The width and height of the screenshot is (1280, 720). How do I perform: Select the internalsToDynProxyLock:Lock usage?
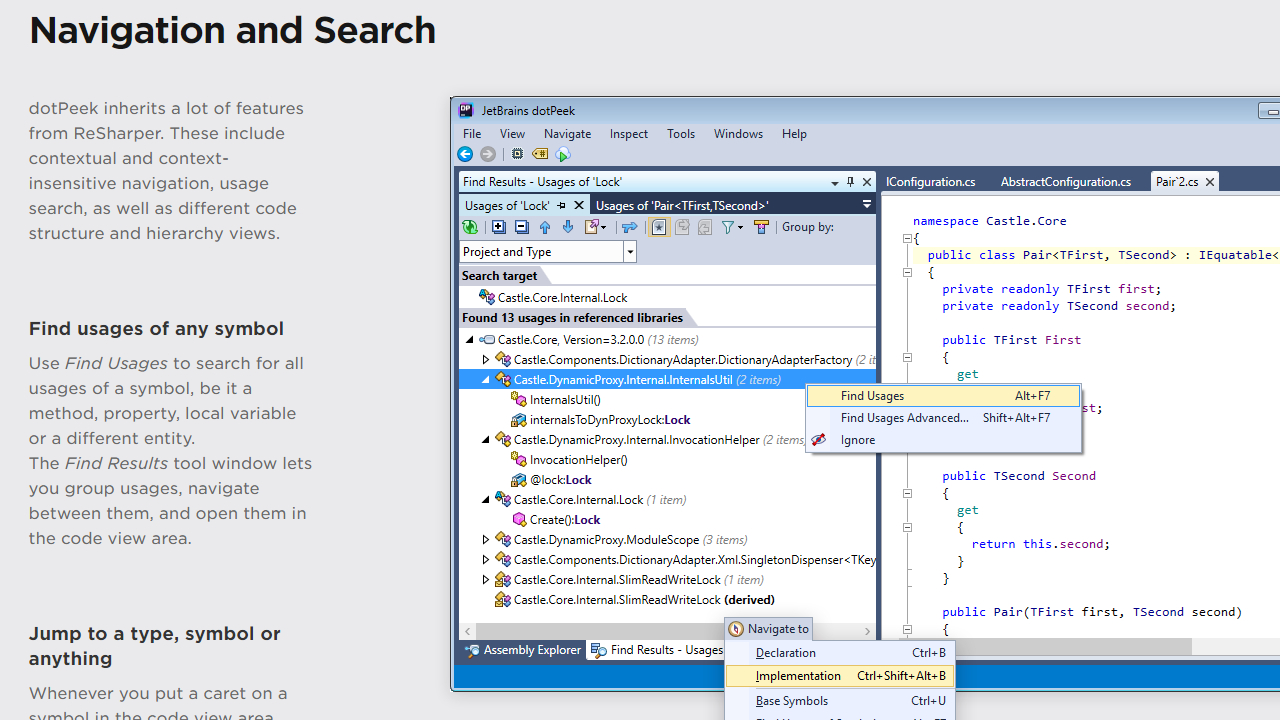pyautogui.click(x=609, y=420)
